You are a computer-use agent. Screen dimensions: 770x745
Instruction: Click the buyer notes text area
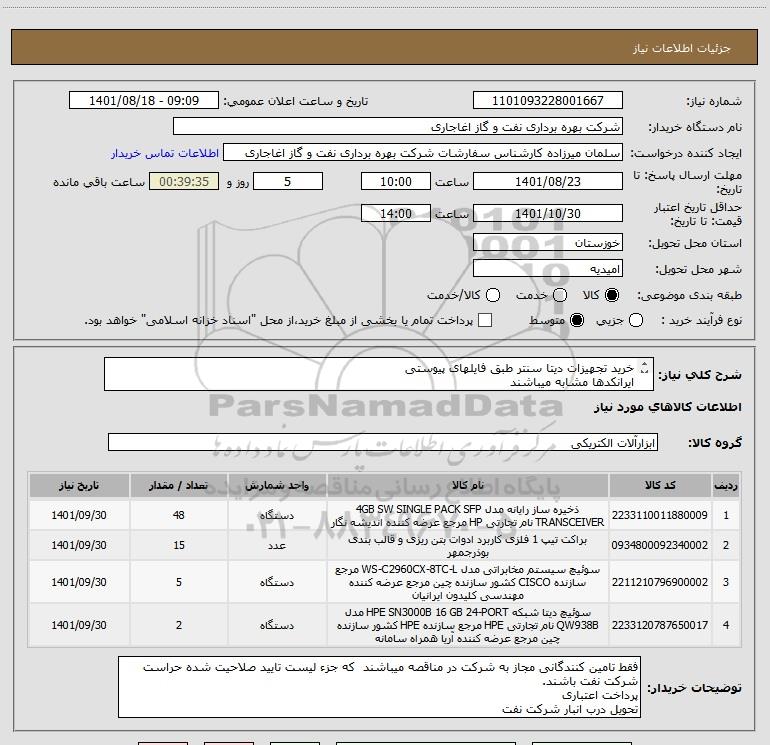(379, 687)
